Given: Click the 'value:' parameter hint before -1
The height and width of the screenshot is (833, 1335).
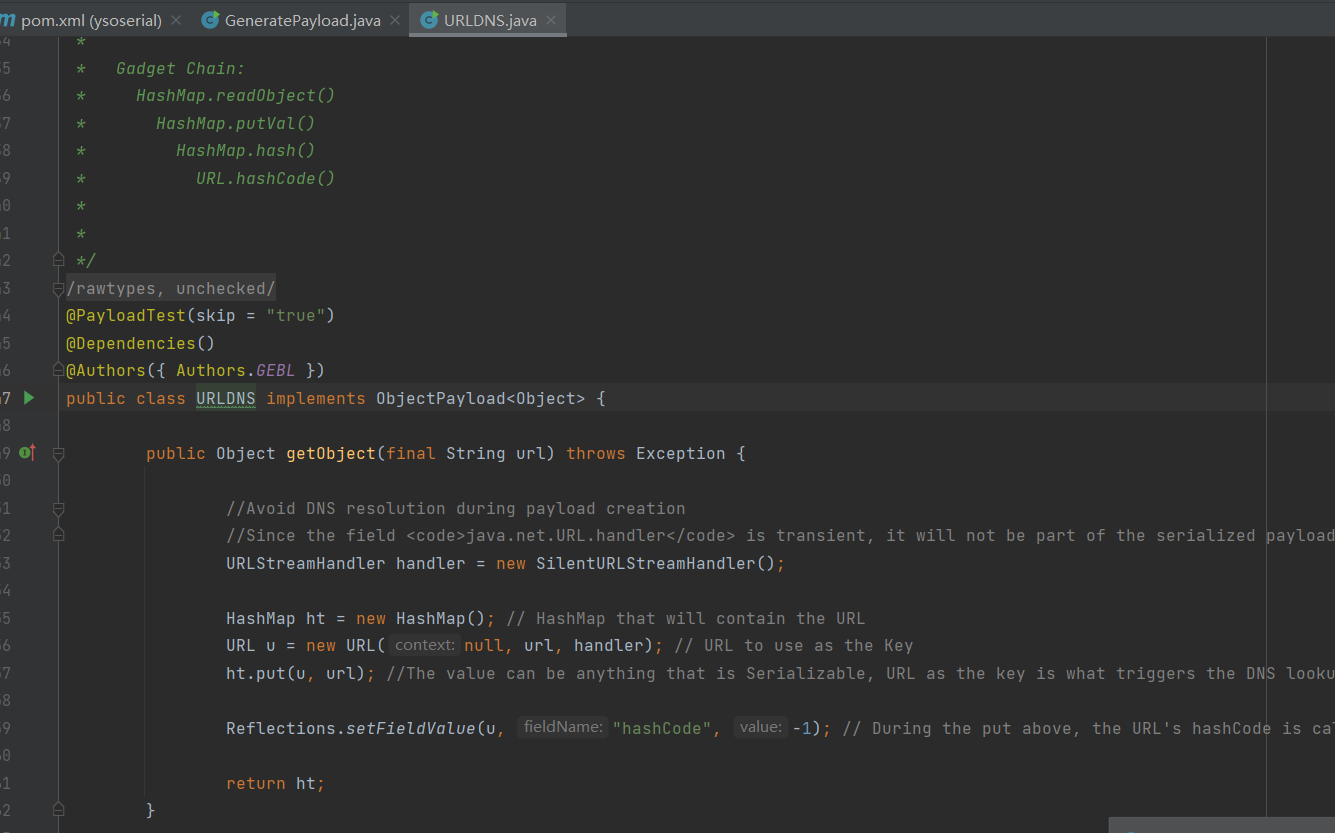Looking at the screenshot, I should (761, 728).
